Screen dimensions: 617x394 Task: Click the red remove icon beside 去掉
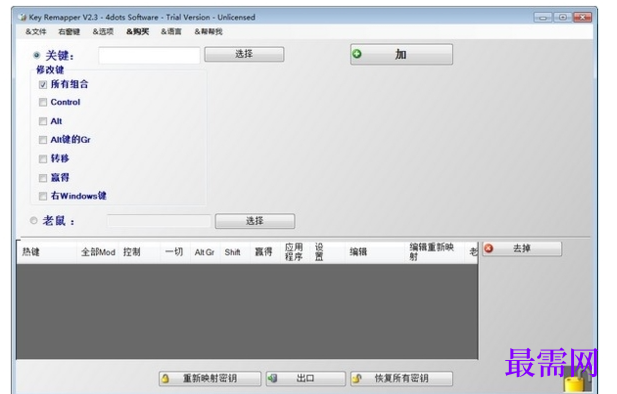489,248
